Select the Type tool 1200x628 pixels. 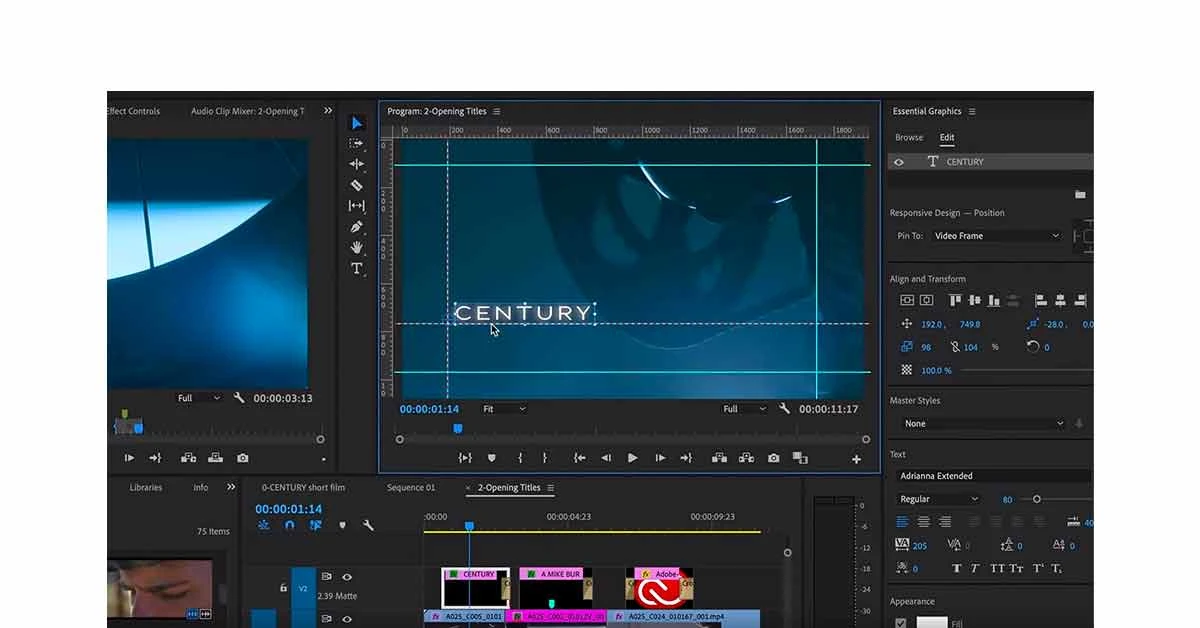(x=357, y=268)
